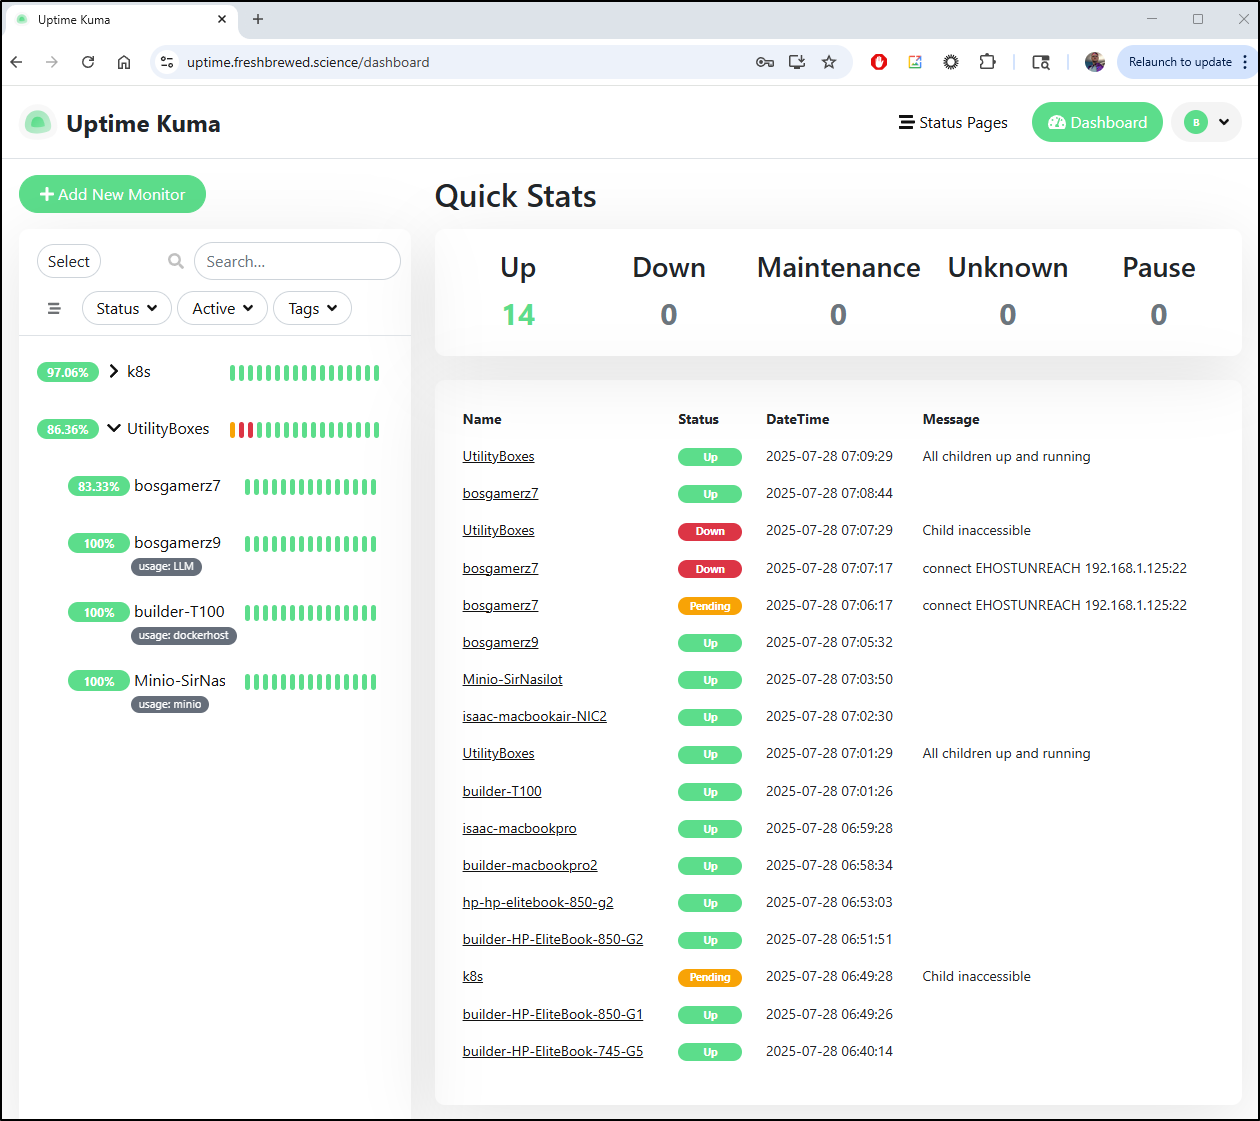Click the browser profile avatar

tap(1095, 62)
